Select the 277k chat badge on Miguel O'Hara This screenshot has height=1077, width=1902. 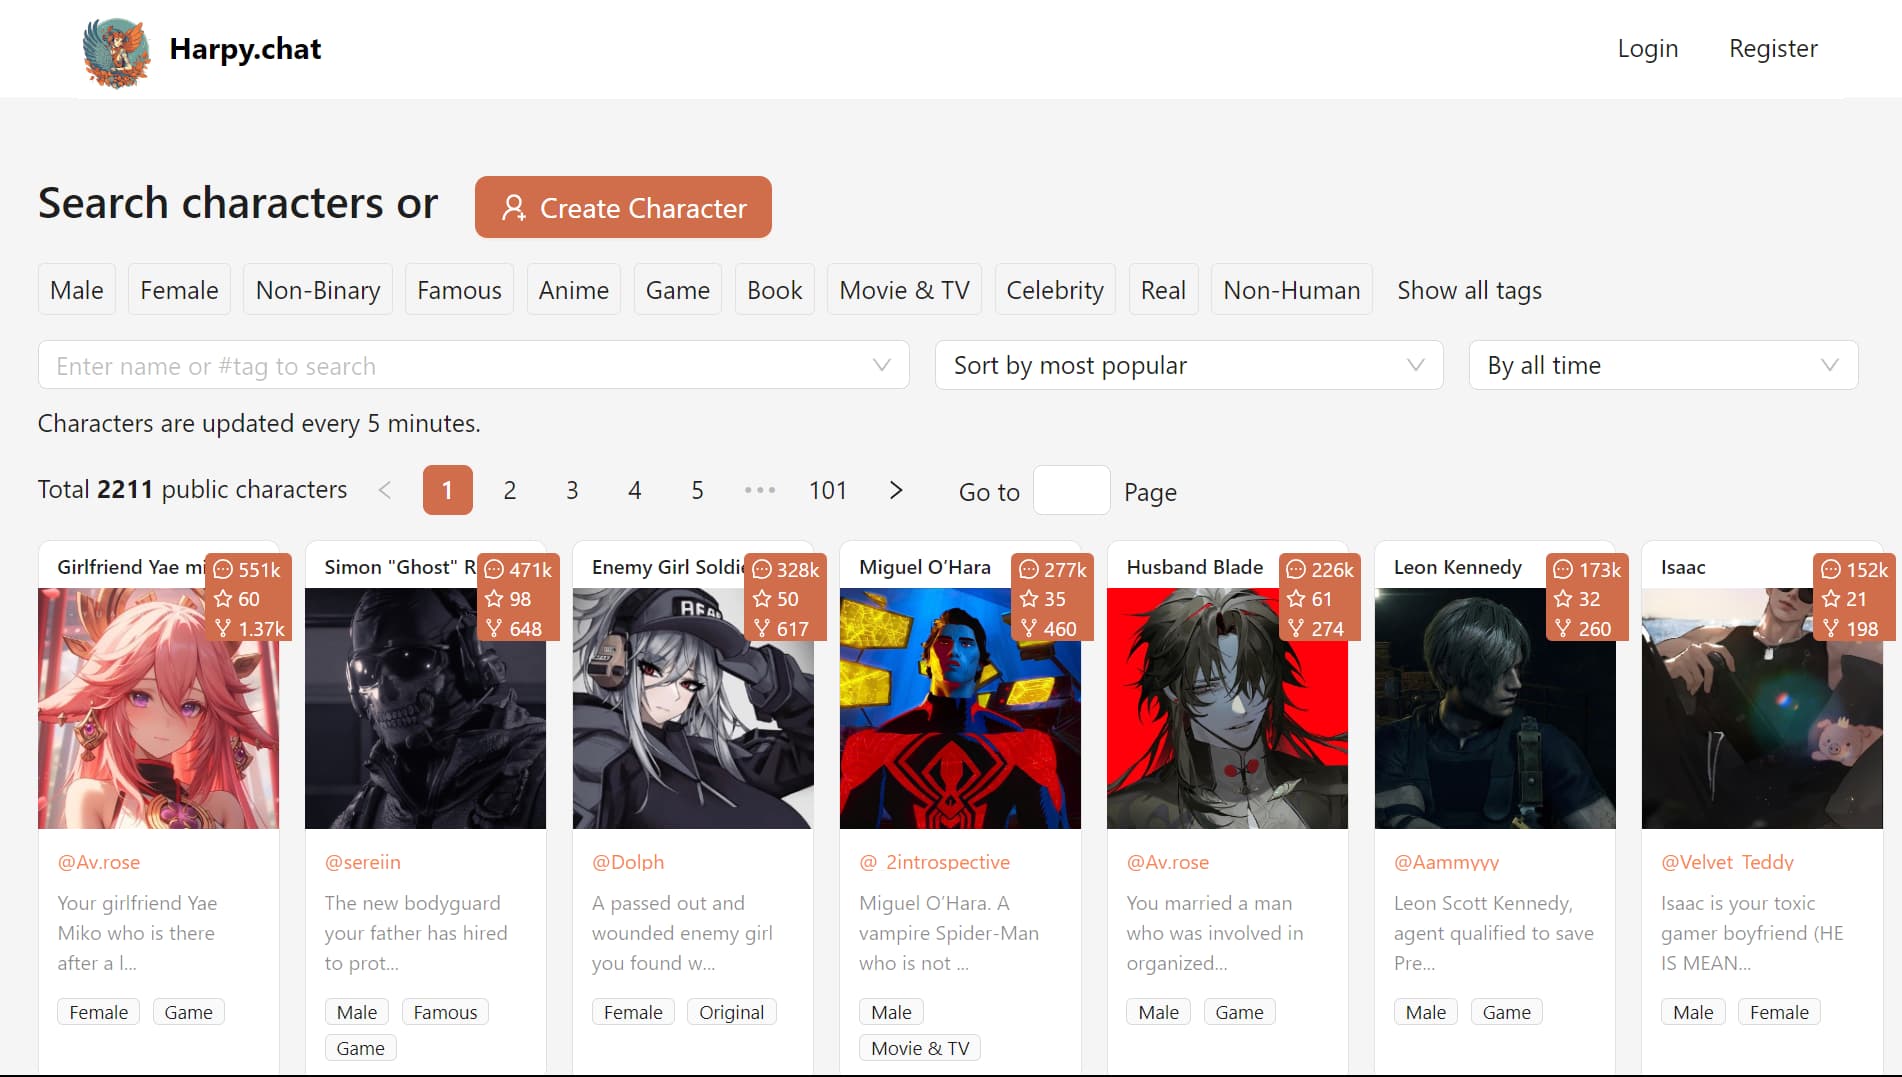[x=1053, y=569]
